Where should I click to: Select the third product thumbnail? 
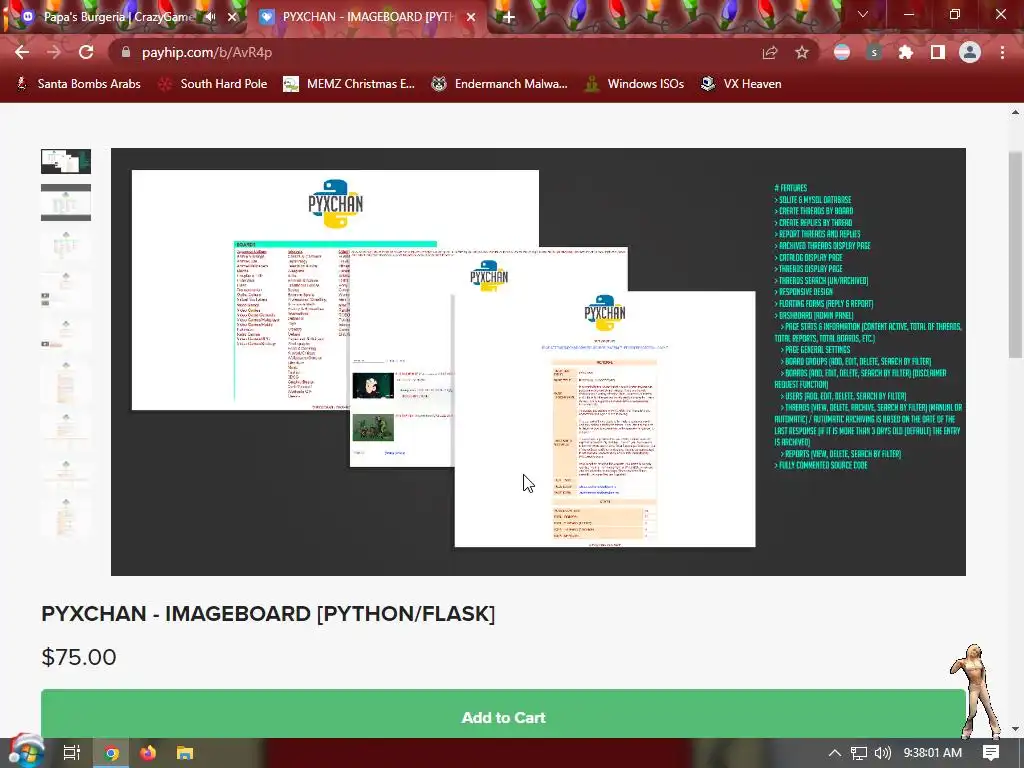coord(66,246)
